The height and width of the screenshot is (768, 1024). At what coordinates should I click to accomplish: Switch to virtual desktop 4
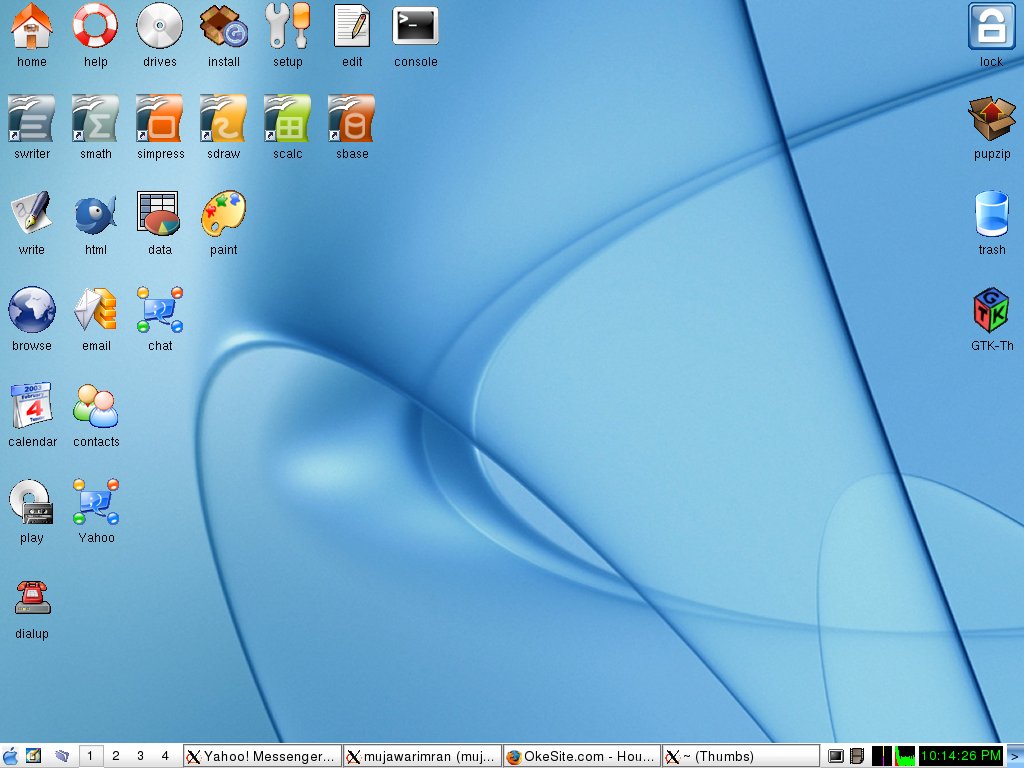pyautogui.click(x=165, y=756)
